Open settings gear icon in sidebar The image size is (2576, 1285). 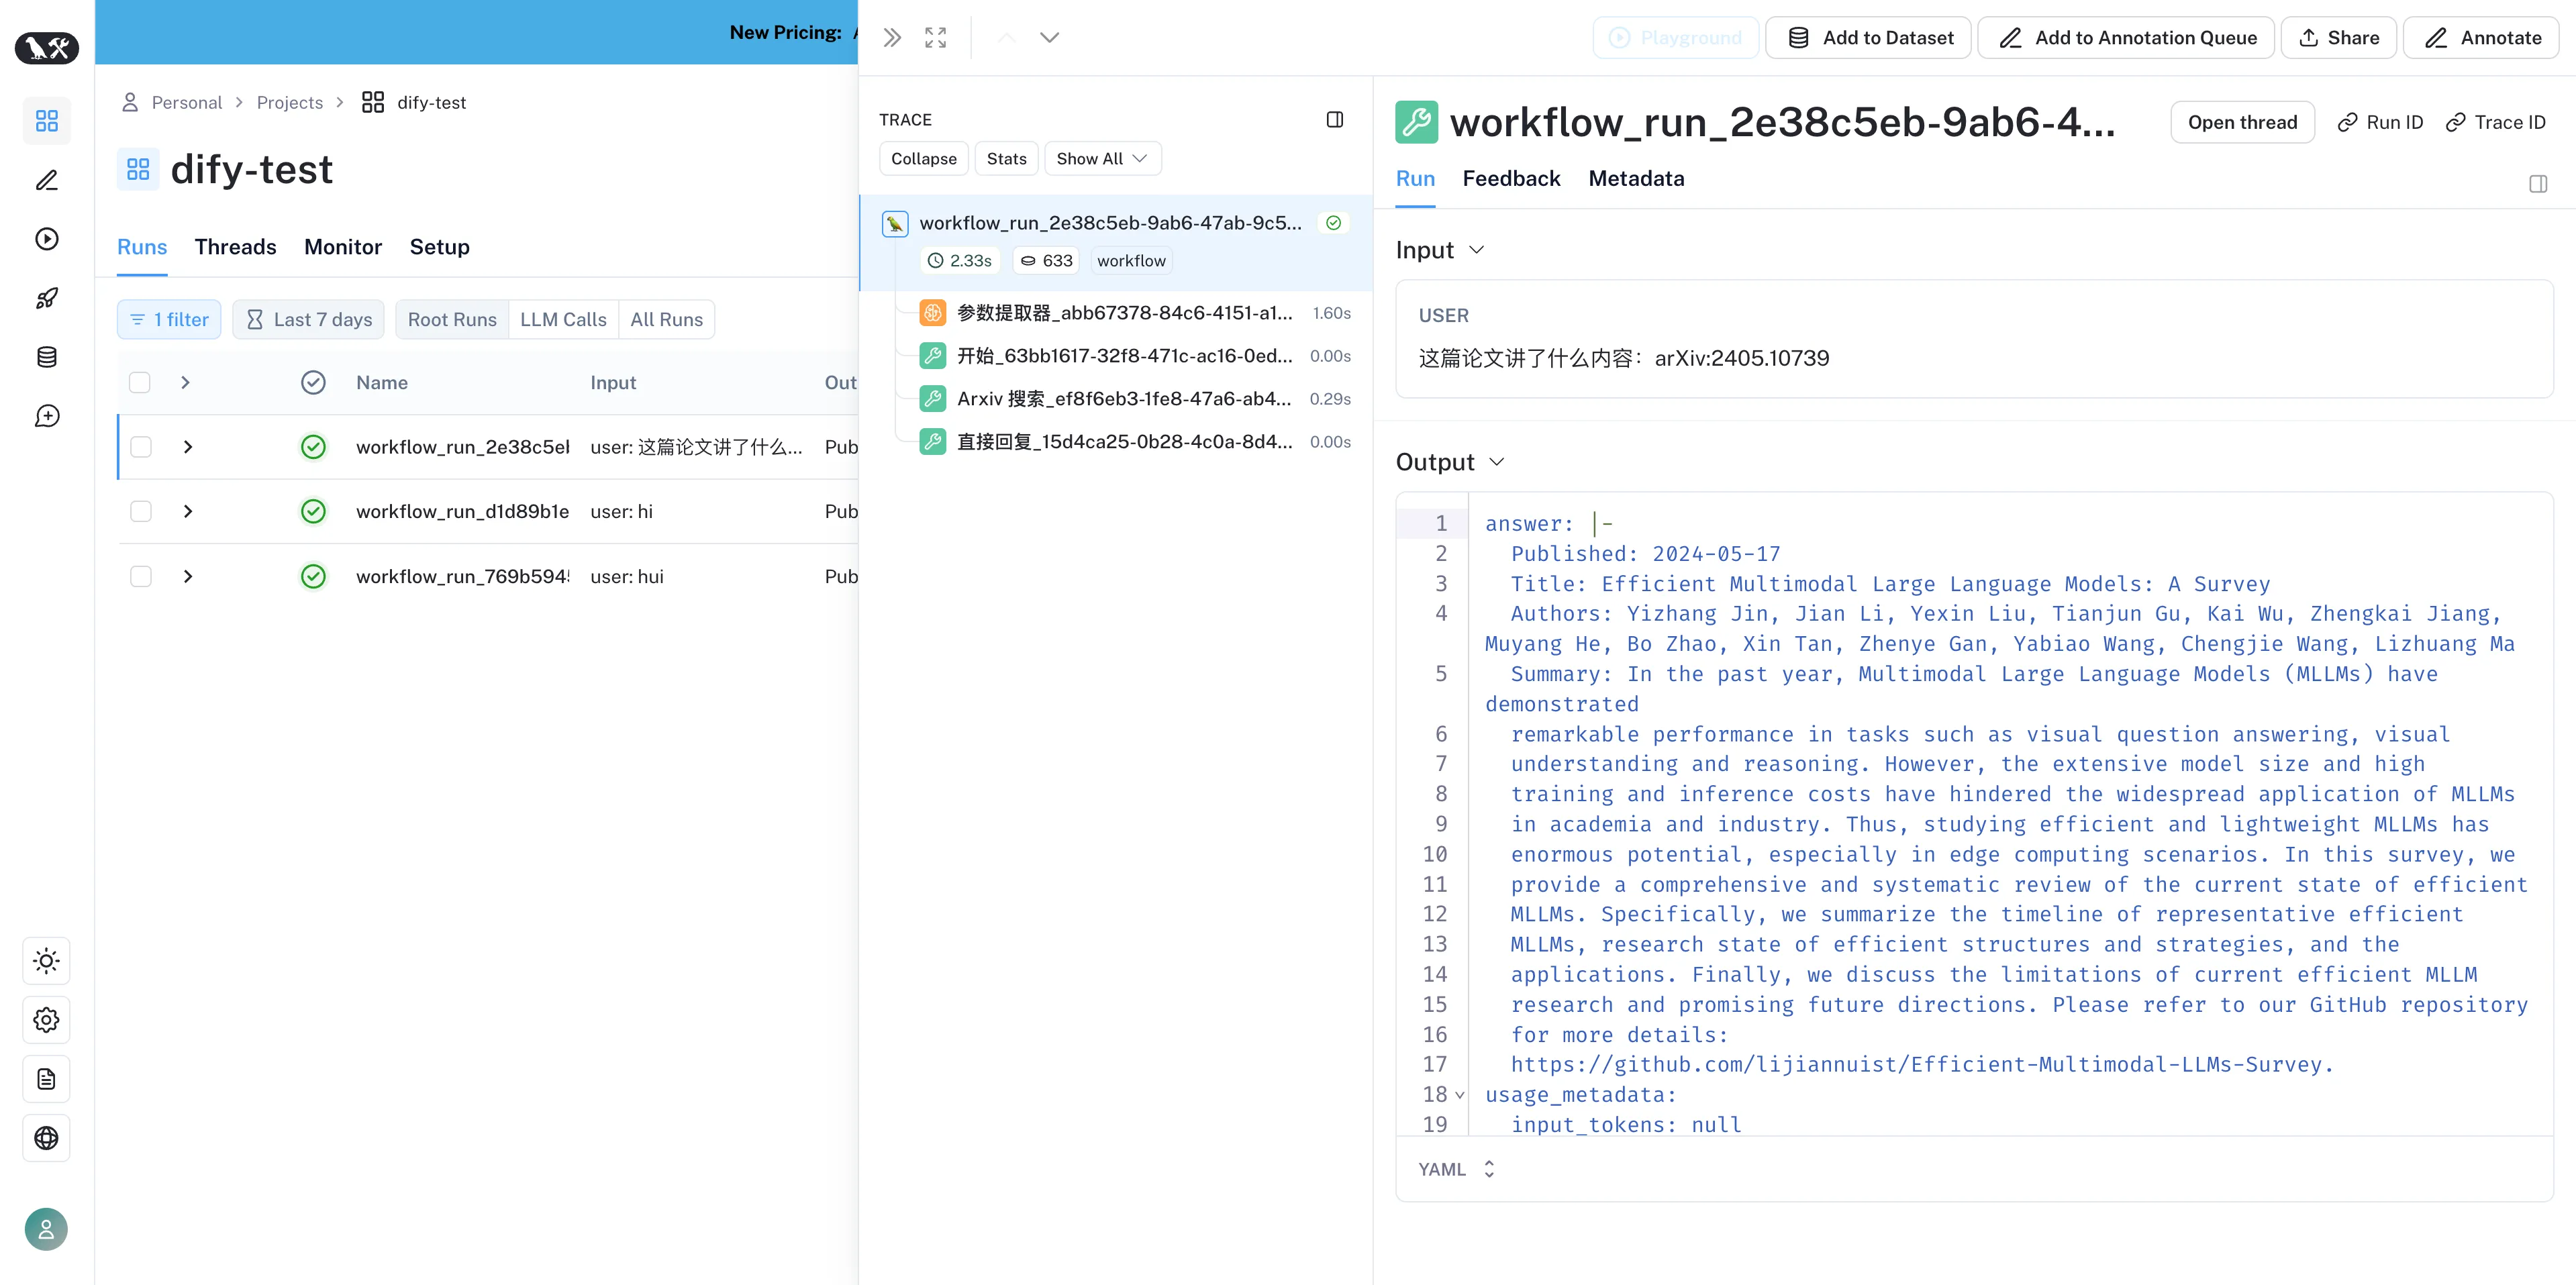46,1020
